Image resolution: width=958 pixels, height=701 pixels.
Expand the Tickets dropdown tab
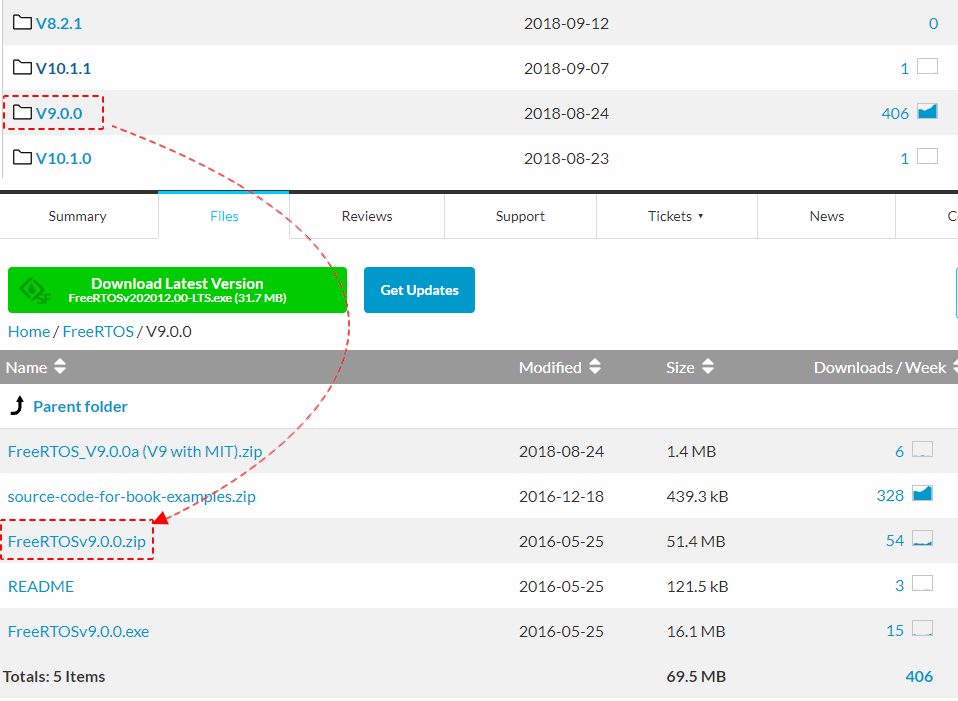[676, 216]
